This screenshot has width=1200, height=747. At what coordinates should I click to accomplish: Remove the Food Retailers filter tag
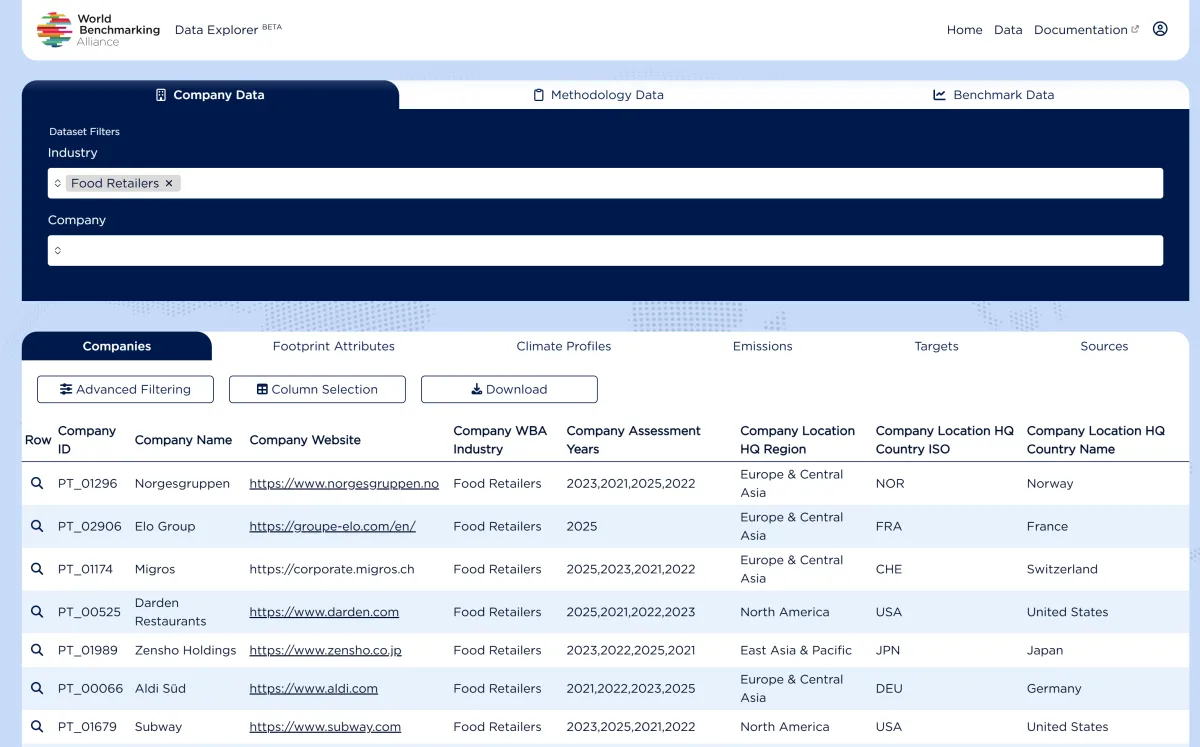tap(169, 183)
